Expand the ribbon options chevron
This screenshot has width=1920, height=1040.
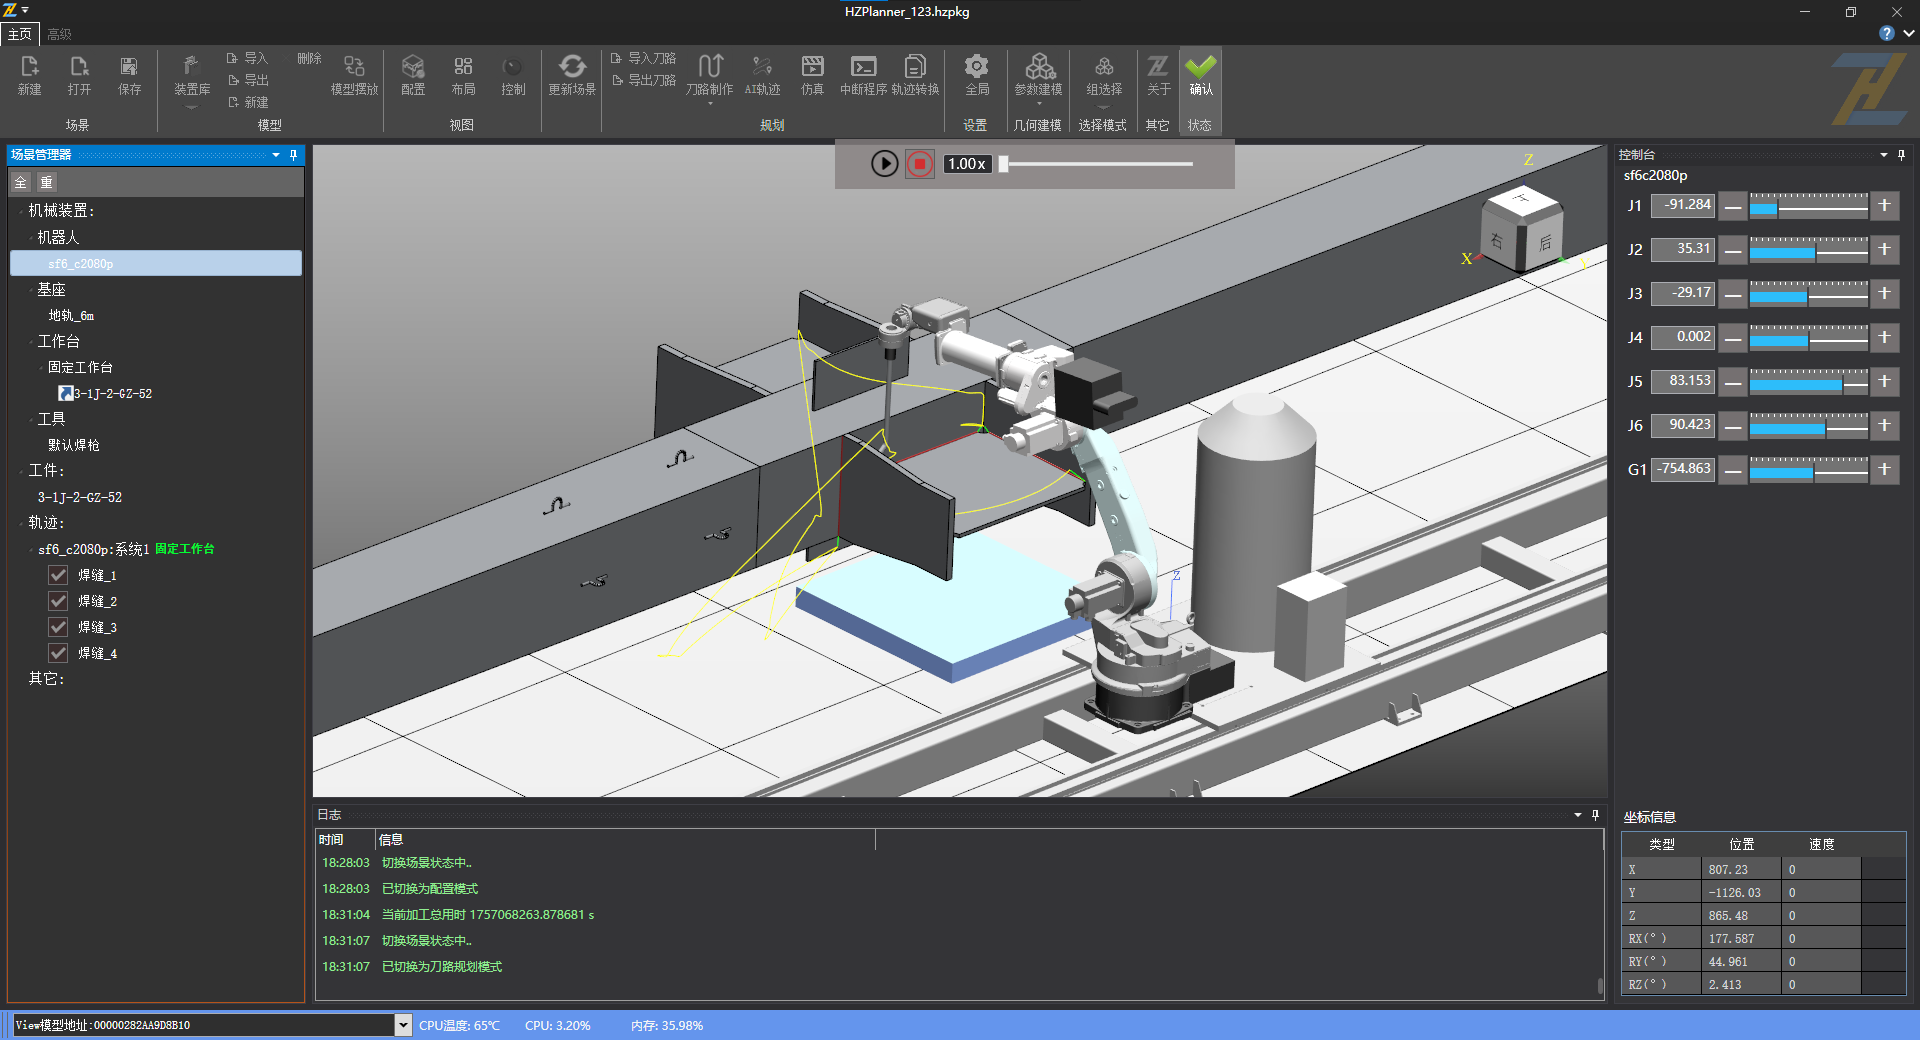1909,33
